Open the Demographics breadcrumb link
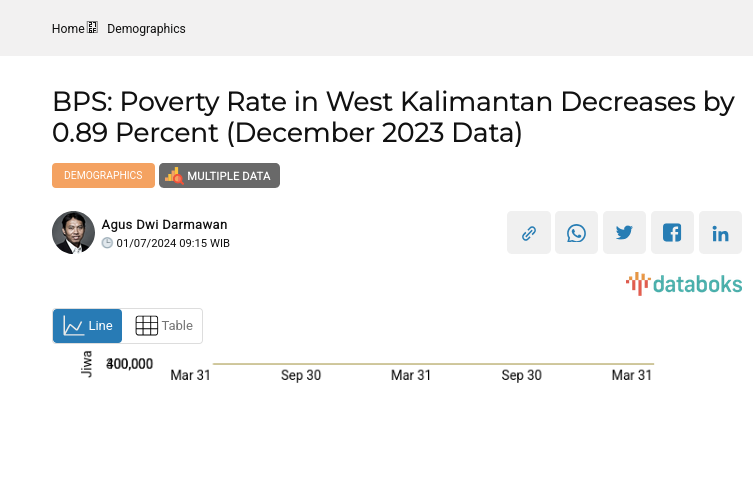 pos(146,29)
